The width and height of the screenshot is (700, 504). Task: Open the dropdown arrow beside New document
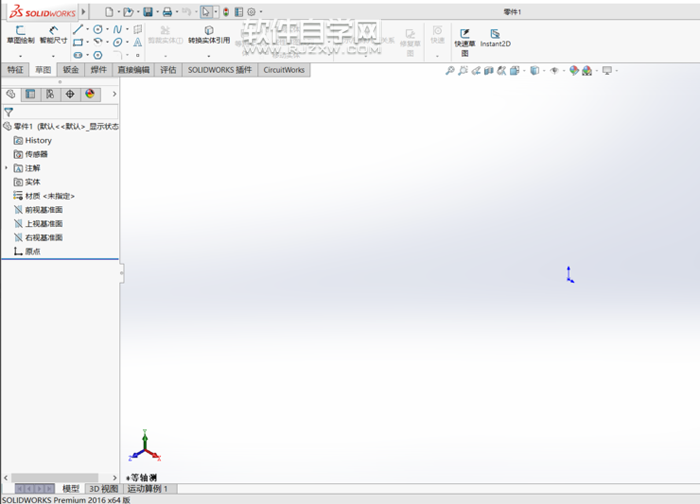pyautogui.click(x=118, y=12)
